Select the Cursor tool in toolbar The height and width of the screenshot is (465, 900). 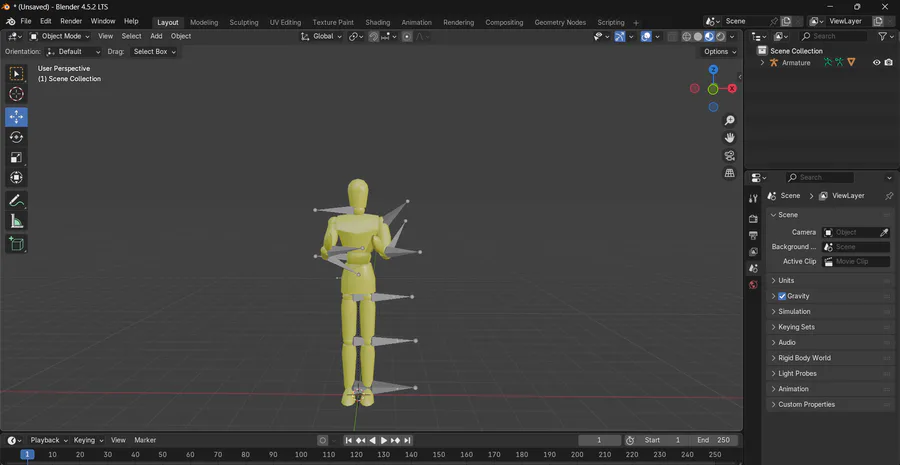(x=16, y=94)
